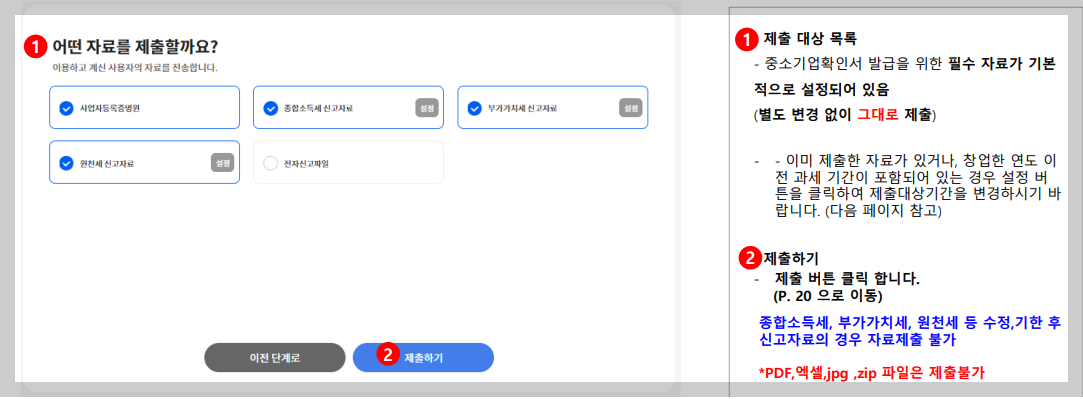Click the heading 어떤 자료를 제출할까요?
Viewport: 1083px width, 399px height.
pos(135,47)
